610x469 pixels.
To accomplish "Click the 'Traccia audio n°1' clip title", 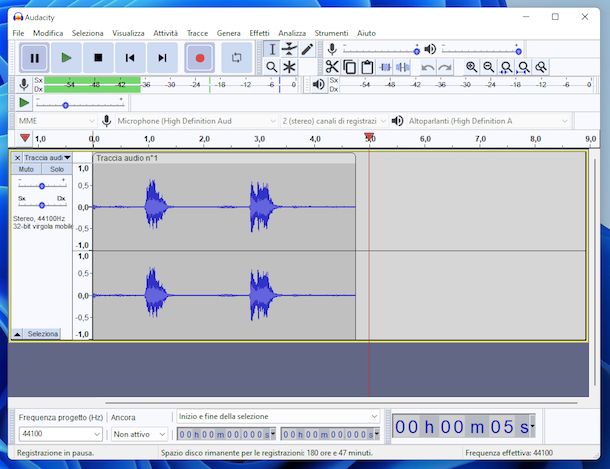I will pos(127,158).
